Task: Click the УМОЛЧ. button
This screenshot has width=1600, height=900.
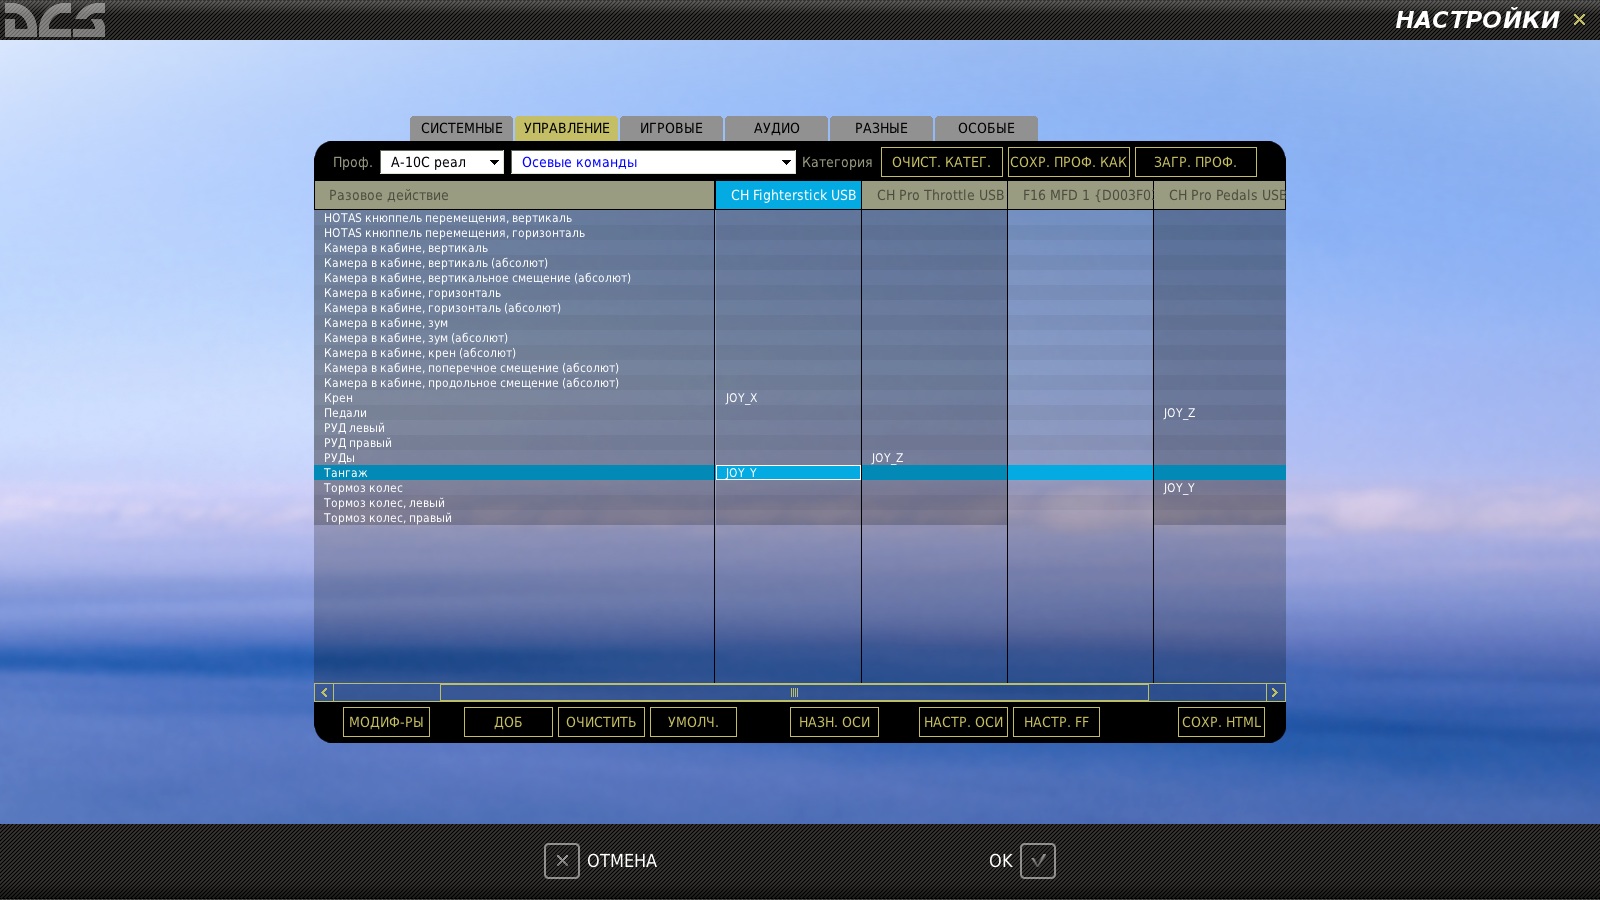Action: pyautogui.click(x=693, y=722)
